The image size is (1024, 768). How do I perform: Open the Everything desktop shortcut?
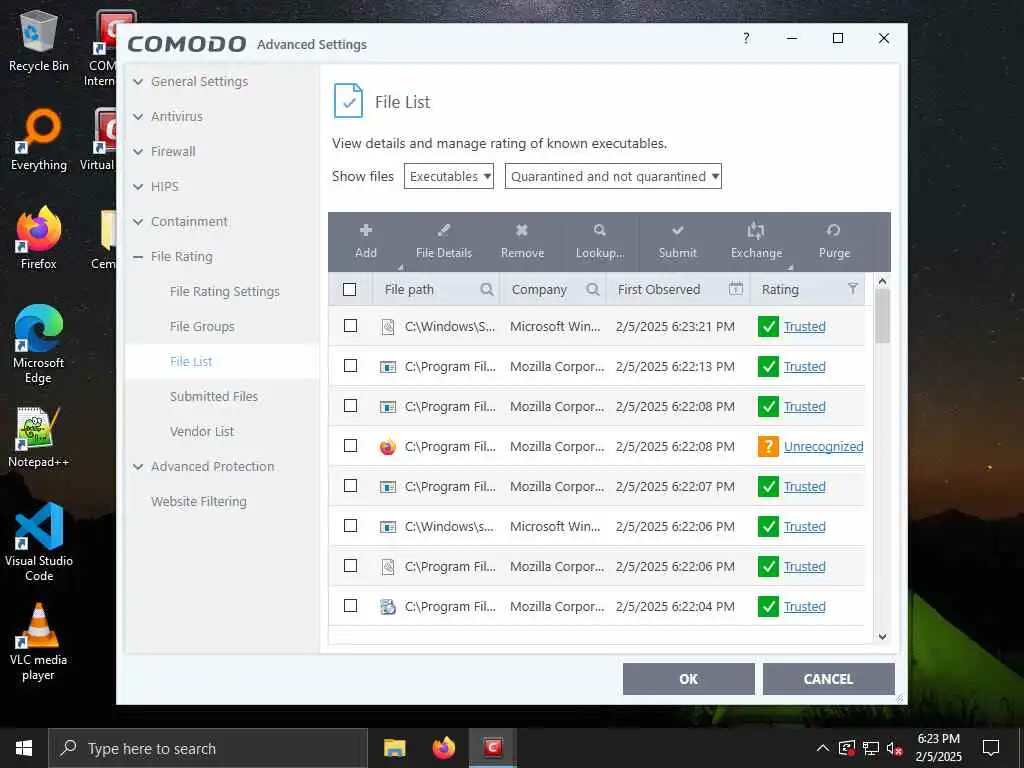39,139
